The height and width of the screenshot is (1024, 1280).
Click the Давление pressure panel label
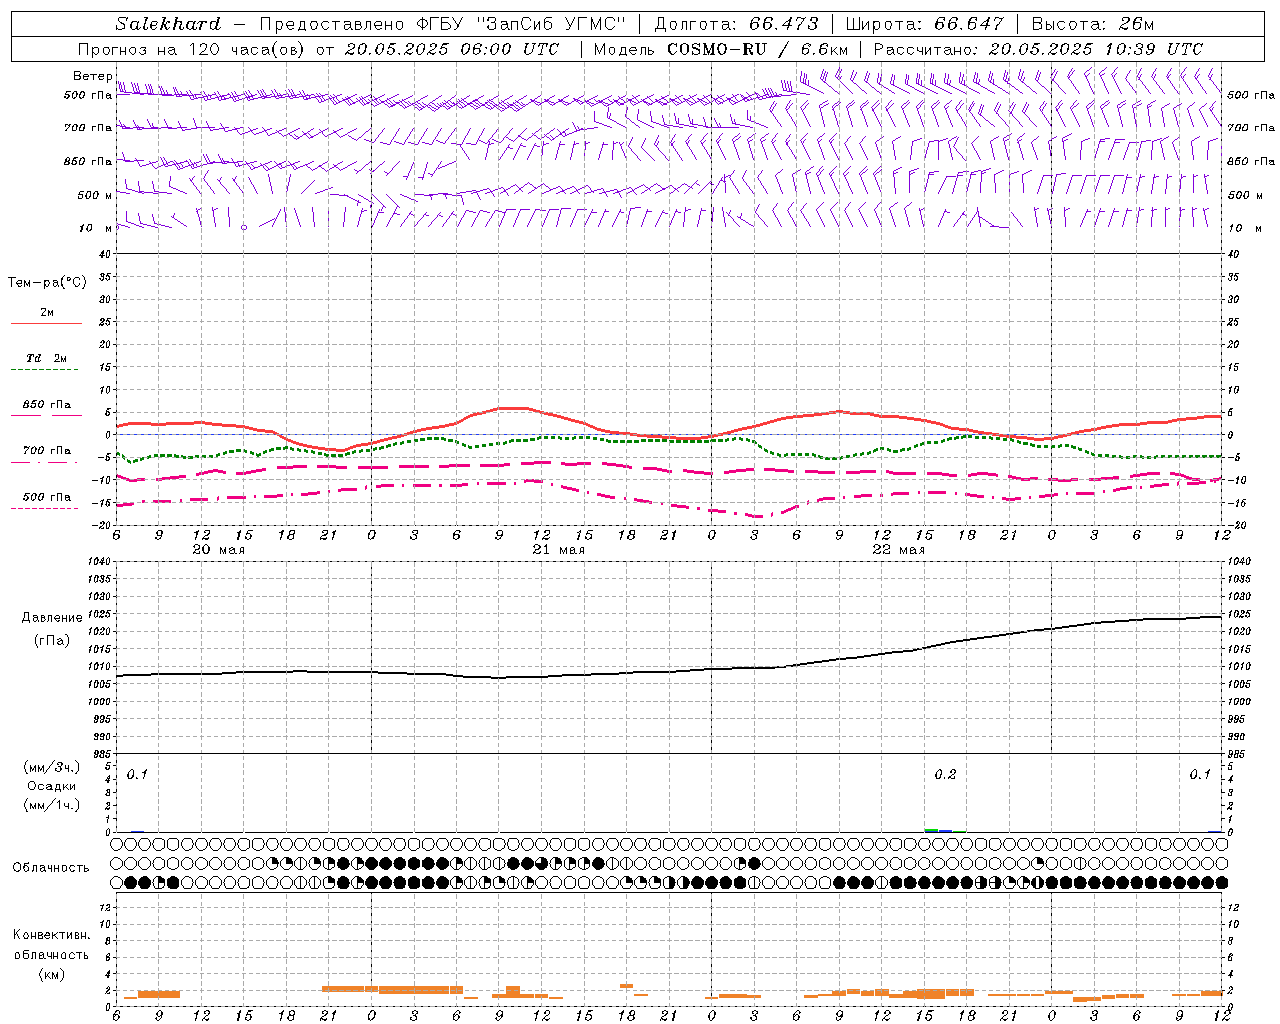point(52,618)
